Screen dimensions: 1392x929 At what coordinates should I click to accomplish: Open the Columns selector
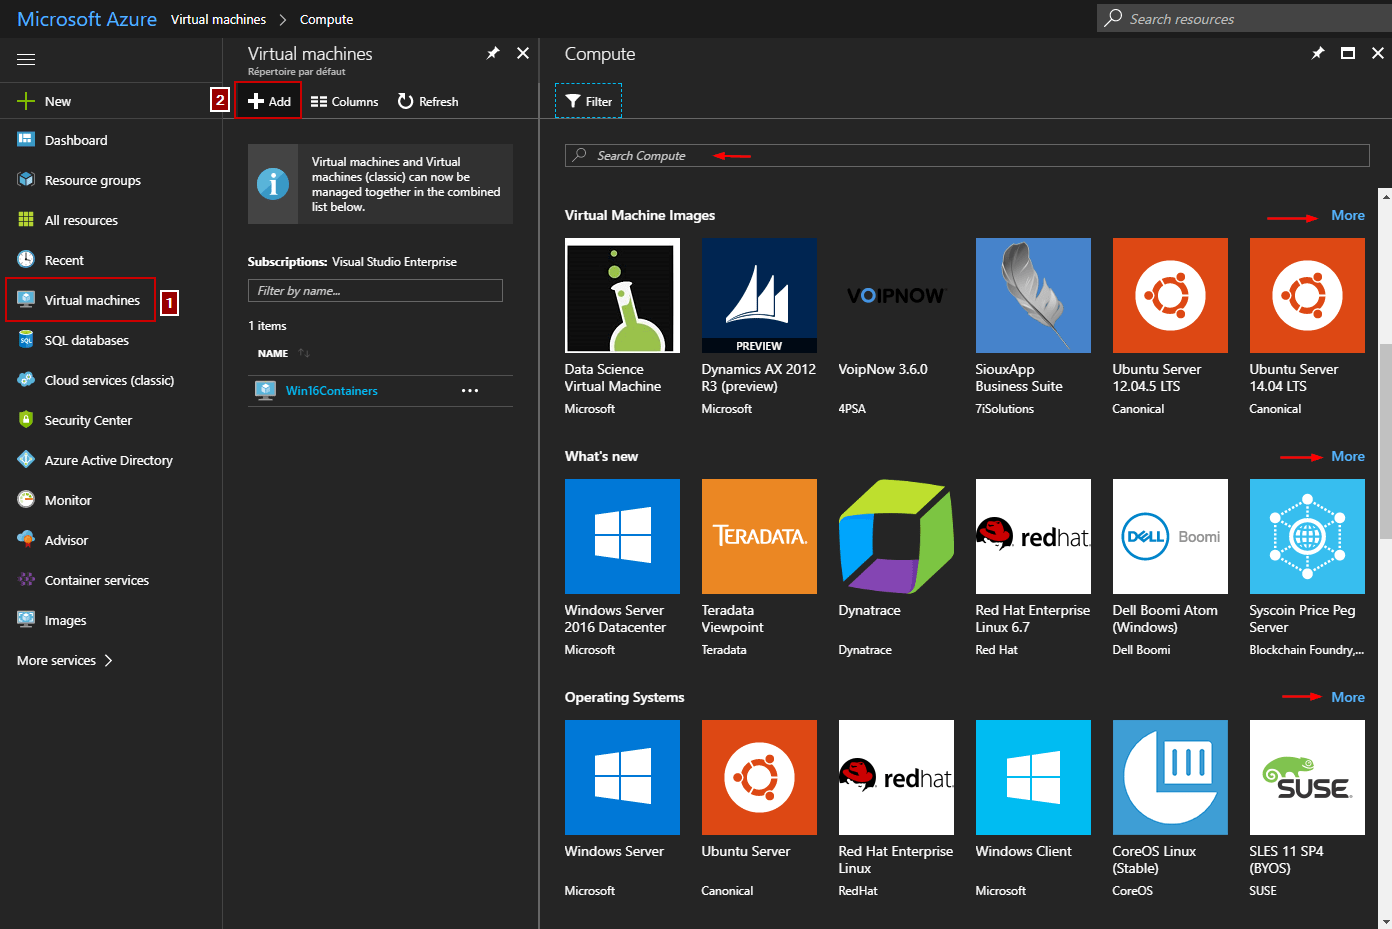point(344,101)
